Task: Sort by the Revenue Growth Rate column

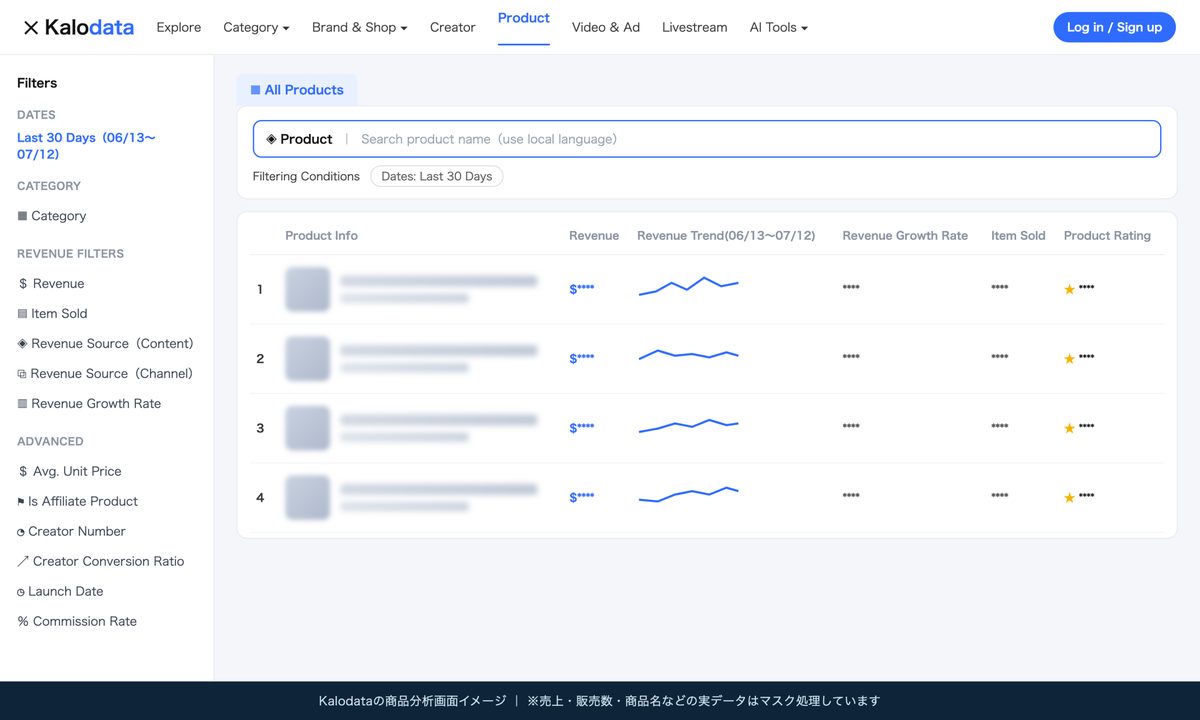Action: [x=905, y=236]
